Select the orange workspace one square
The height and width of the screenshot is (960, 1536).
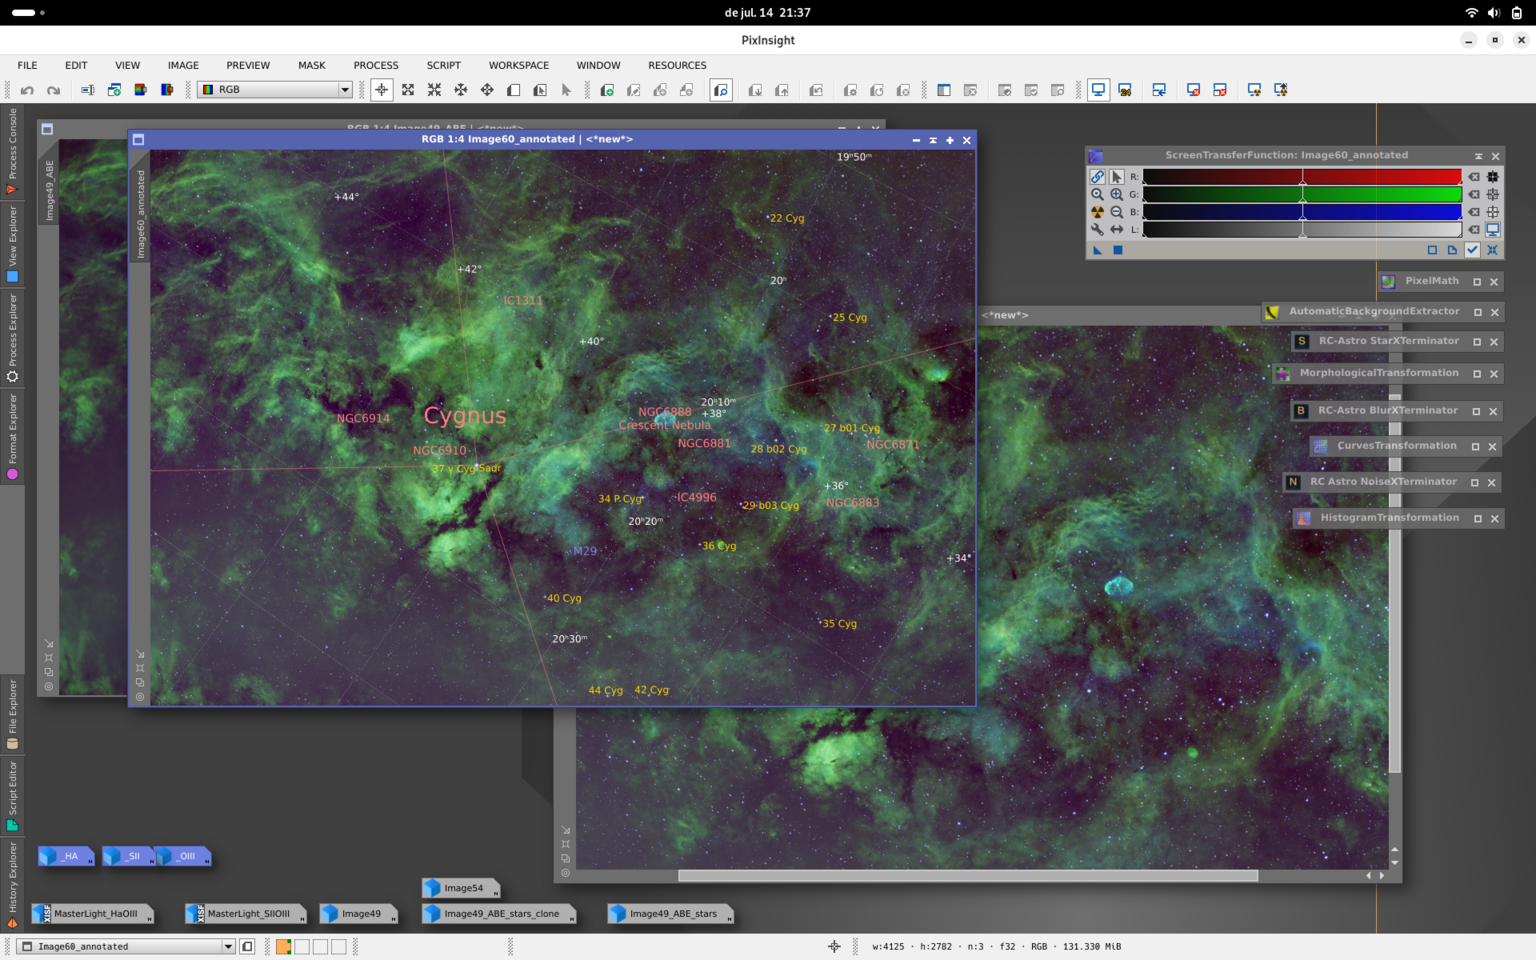coord(284,946)
